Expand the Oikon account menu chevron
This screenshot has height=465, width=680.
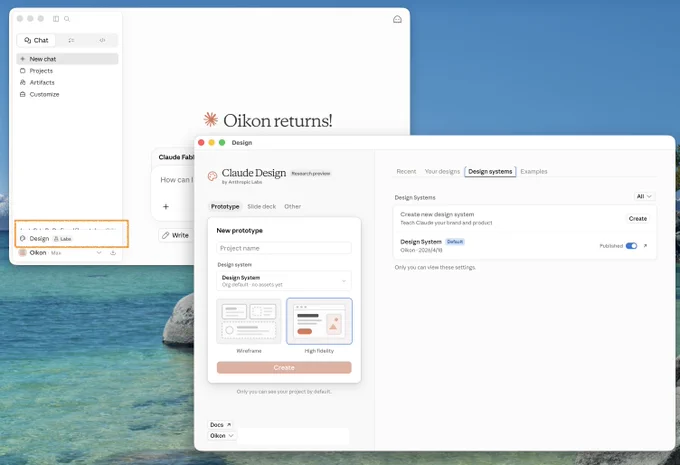pos(99,252)
